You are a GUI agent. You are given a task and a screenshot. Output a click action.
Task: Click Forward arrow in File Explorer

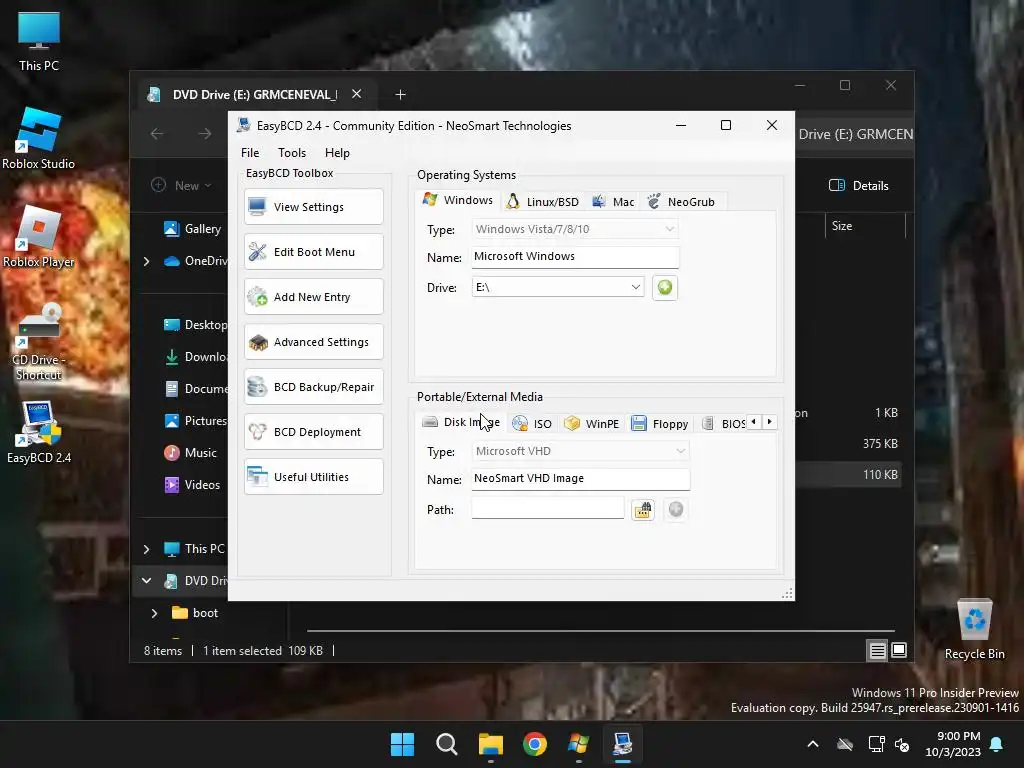204,134
